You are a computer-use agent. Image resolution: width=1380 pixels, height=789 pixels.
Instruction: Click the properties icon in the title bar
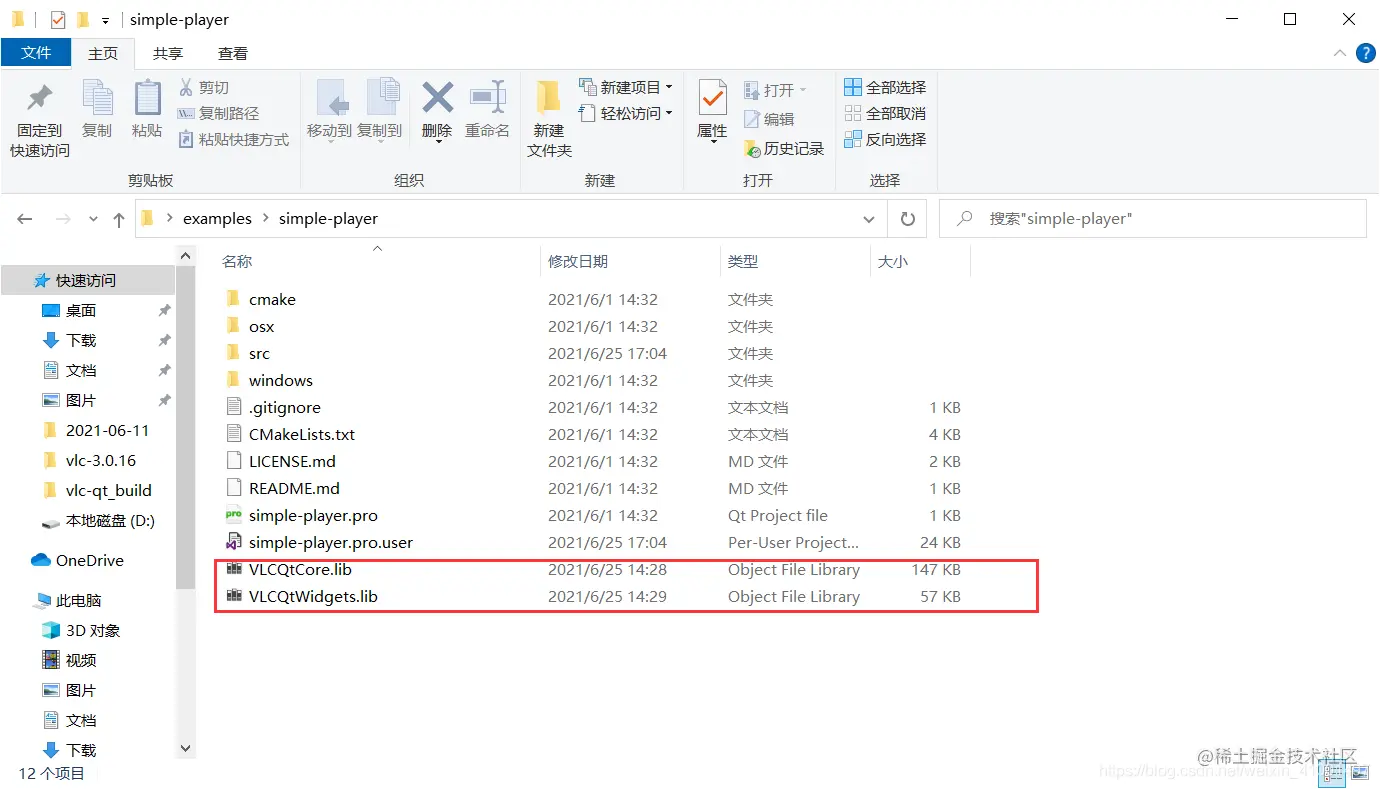click(58, 20)
